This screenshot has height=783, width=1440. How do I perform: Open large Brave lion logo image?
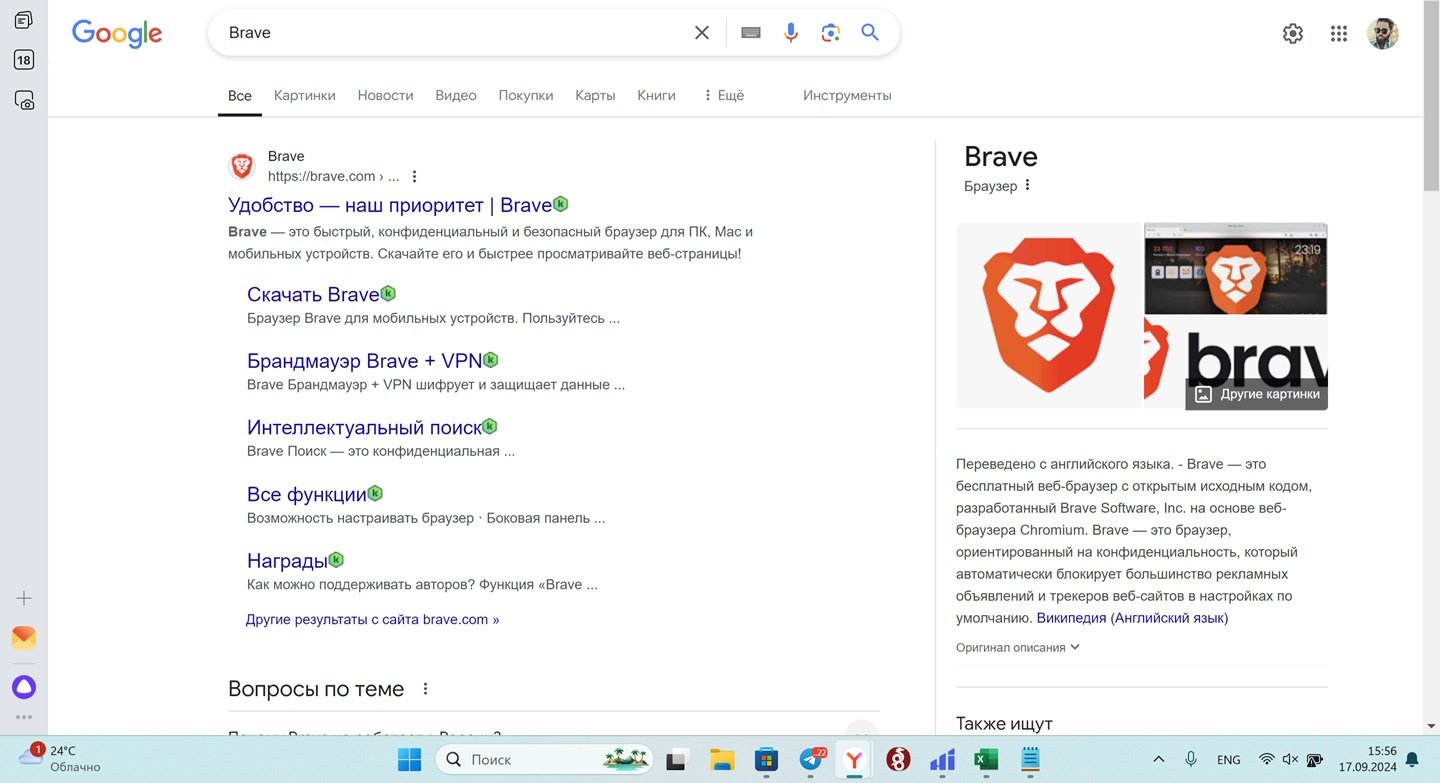tap(1048, 315)
